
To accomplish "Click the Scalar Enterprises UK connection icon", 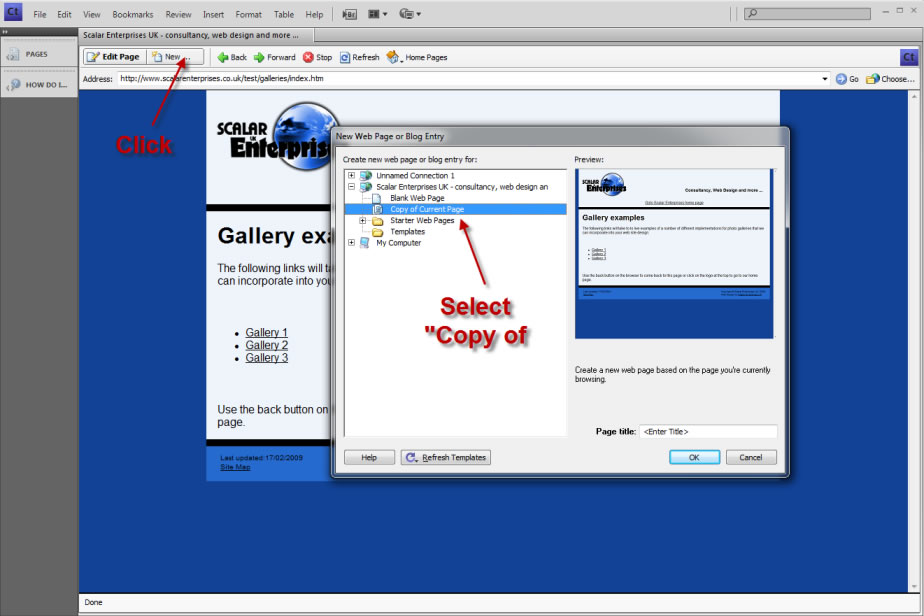I will tap(365, 187).
